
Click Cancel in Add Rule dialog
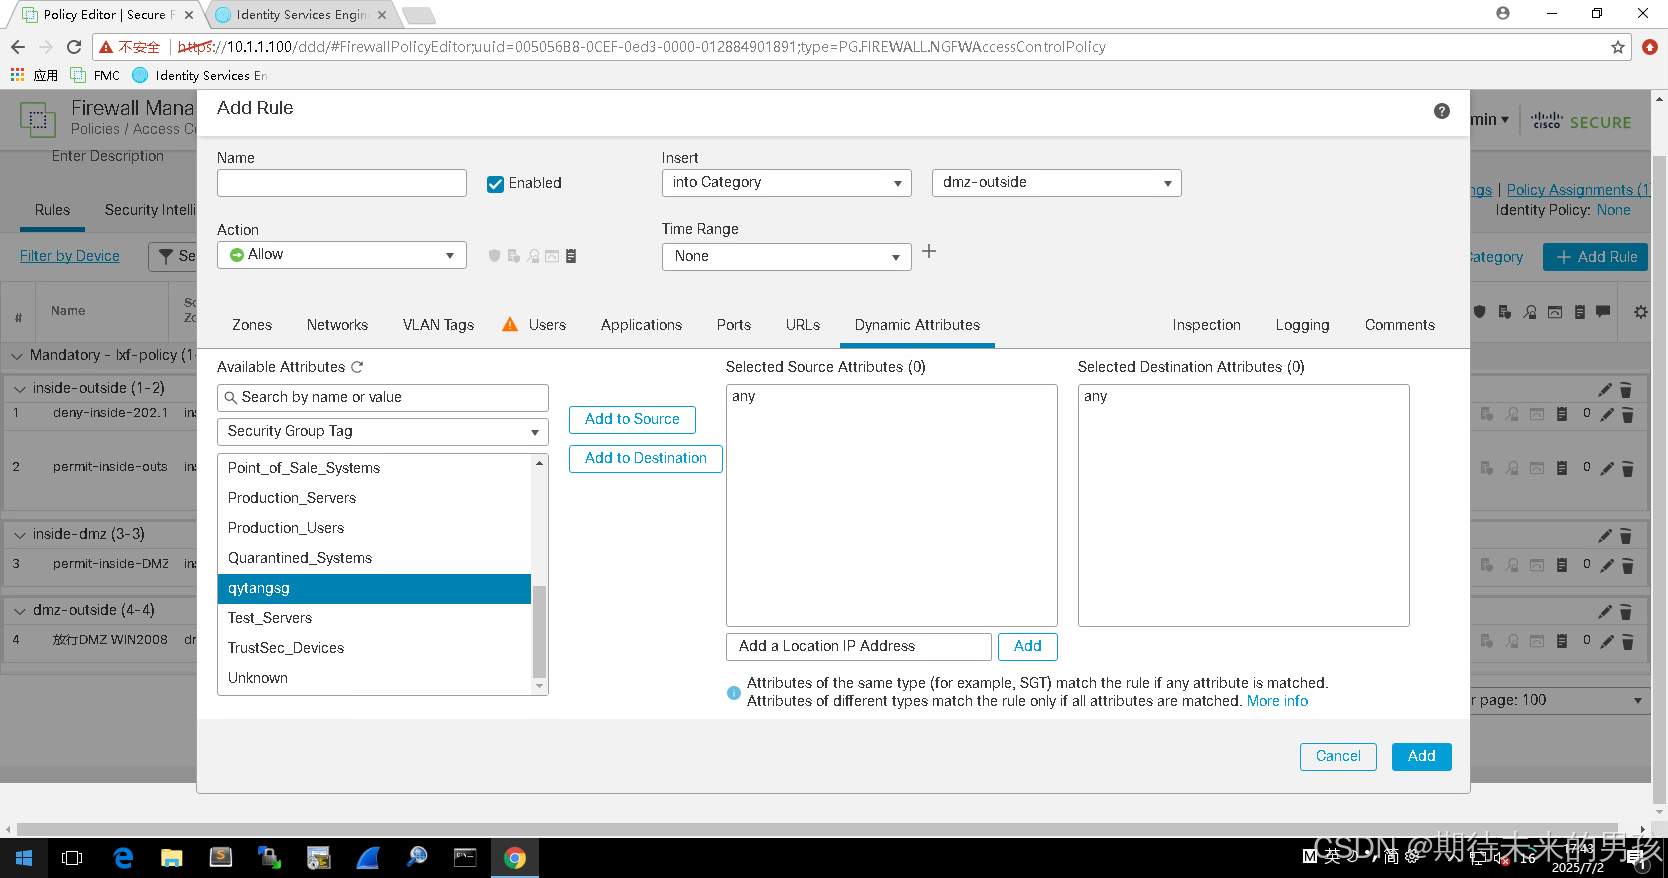(1338, 756)
